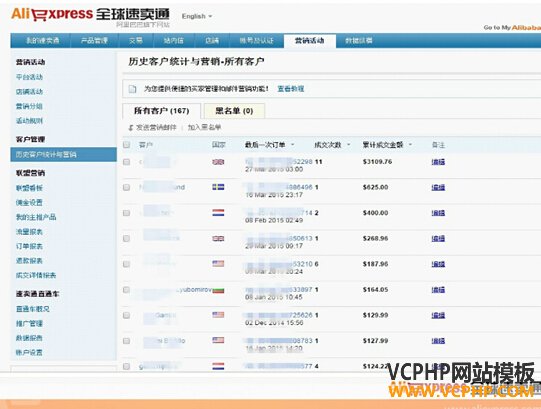Sort by 成交次数 column arrow

coord(348,145)
